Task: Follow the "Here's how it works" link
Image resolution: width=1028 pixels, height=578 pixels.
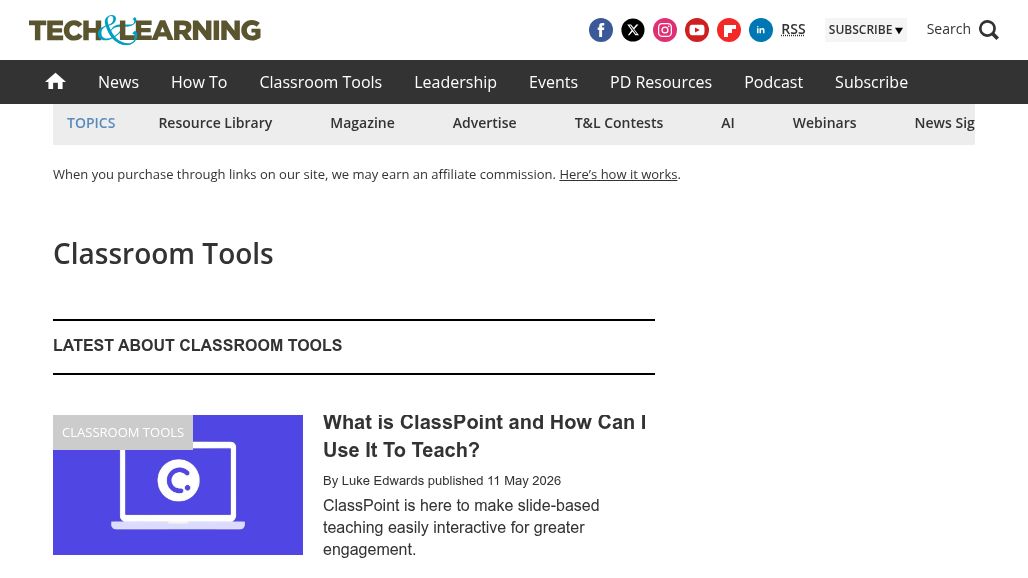Action: click(x=618, y=174)
